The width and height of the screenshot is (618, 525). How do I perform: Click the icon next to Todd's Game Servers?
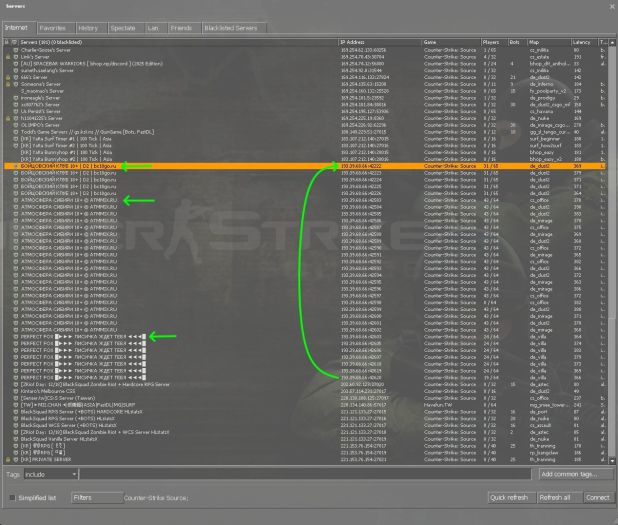16,131
